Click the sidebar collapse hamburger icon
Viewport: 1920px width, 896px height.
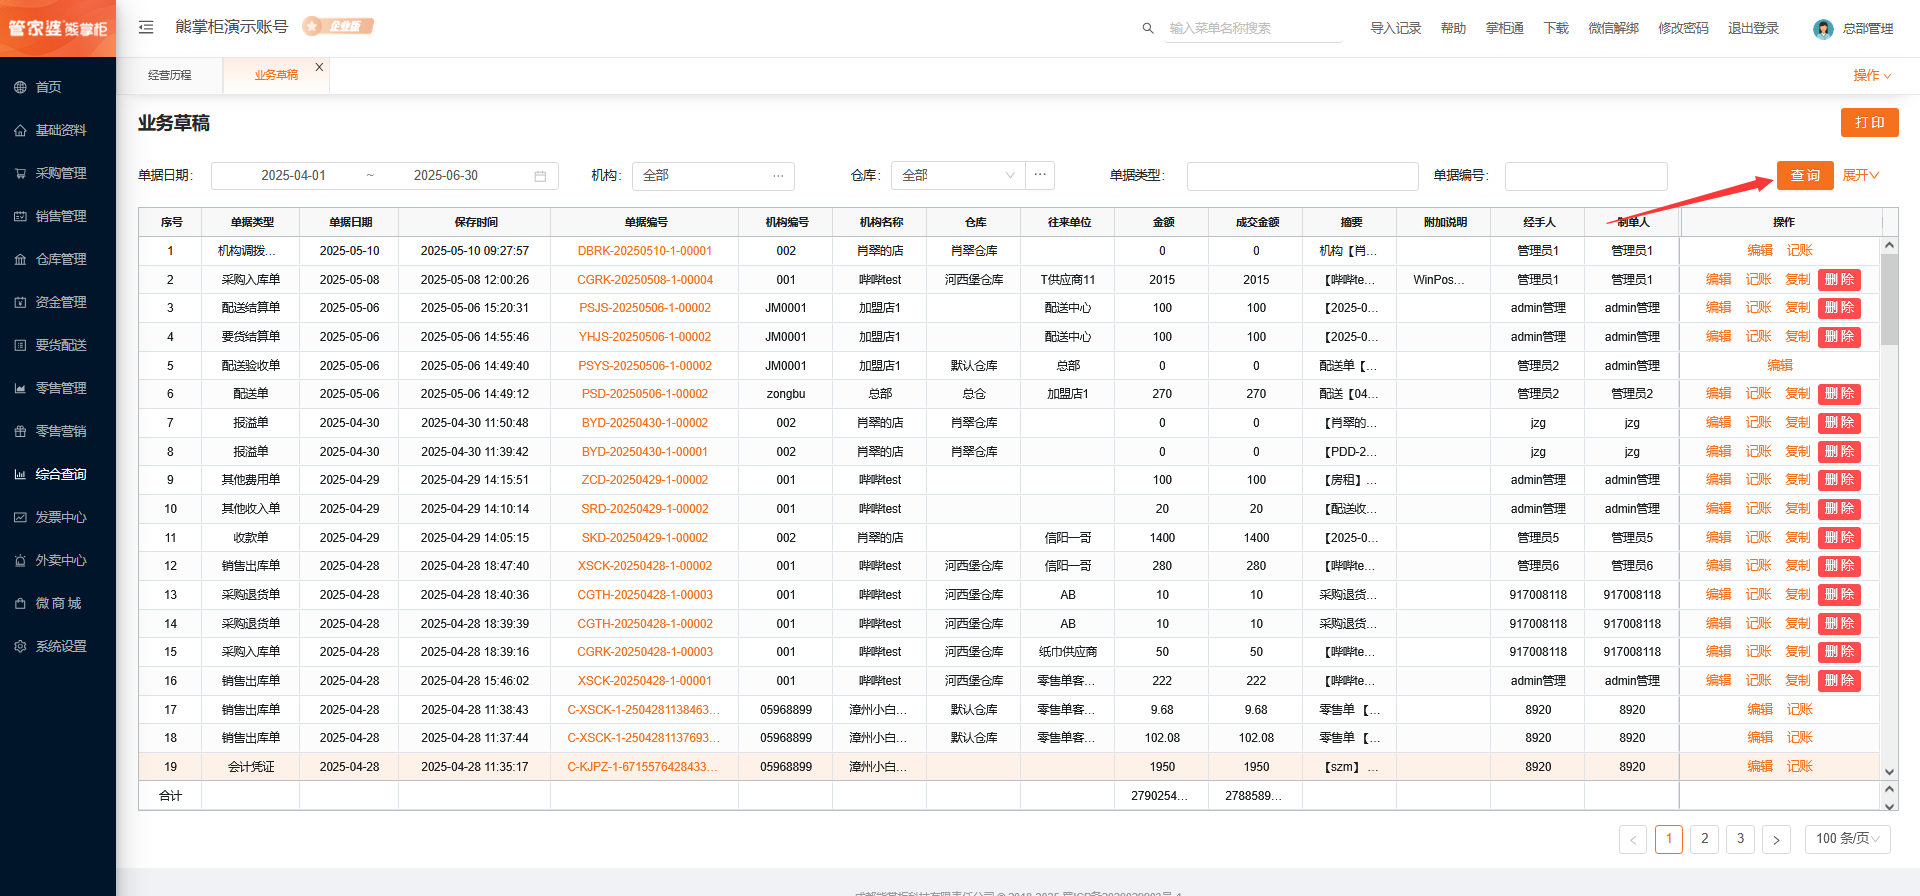146,27
